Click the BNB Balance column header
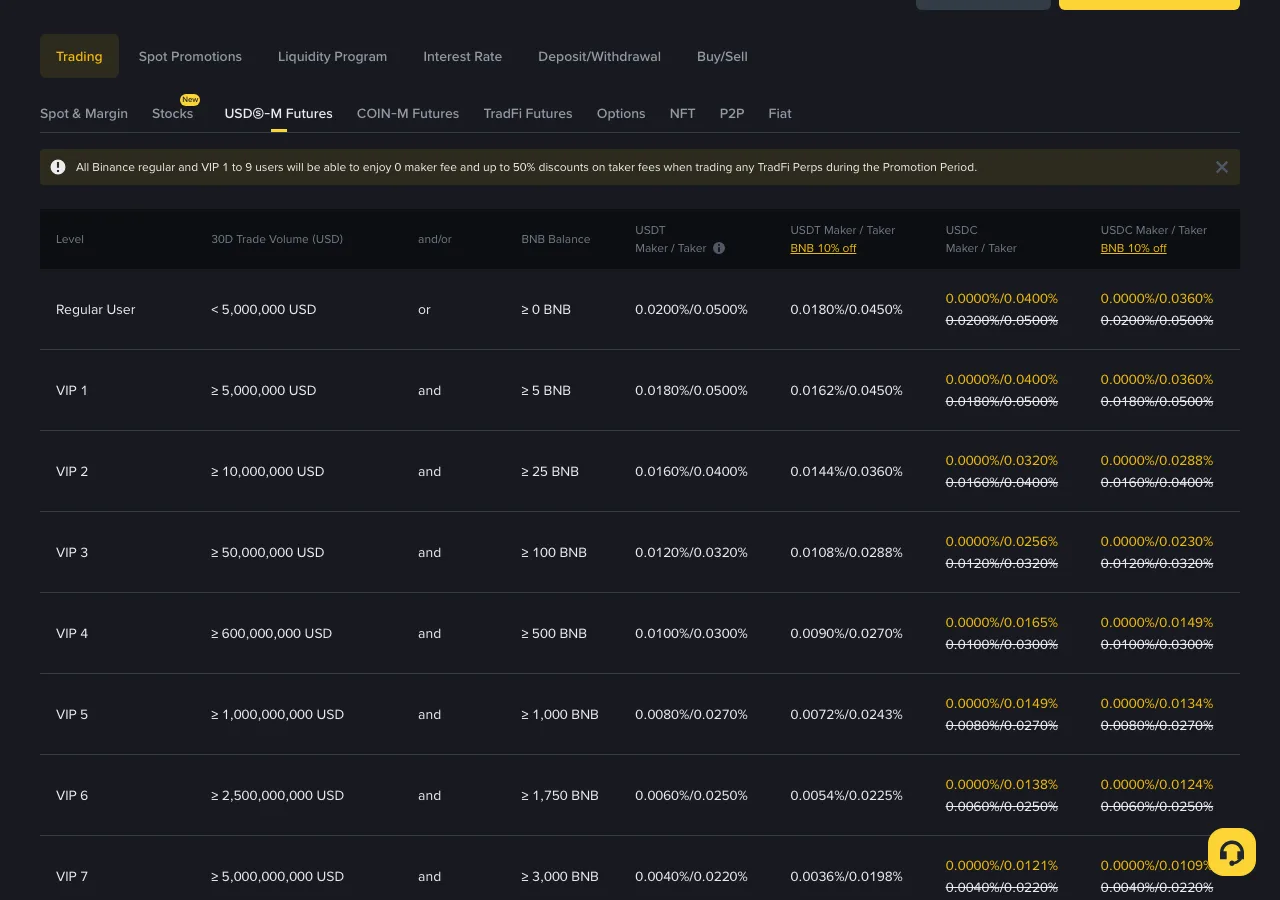The height and width of the screenshot is (900, 1280). coord(556,239)
